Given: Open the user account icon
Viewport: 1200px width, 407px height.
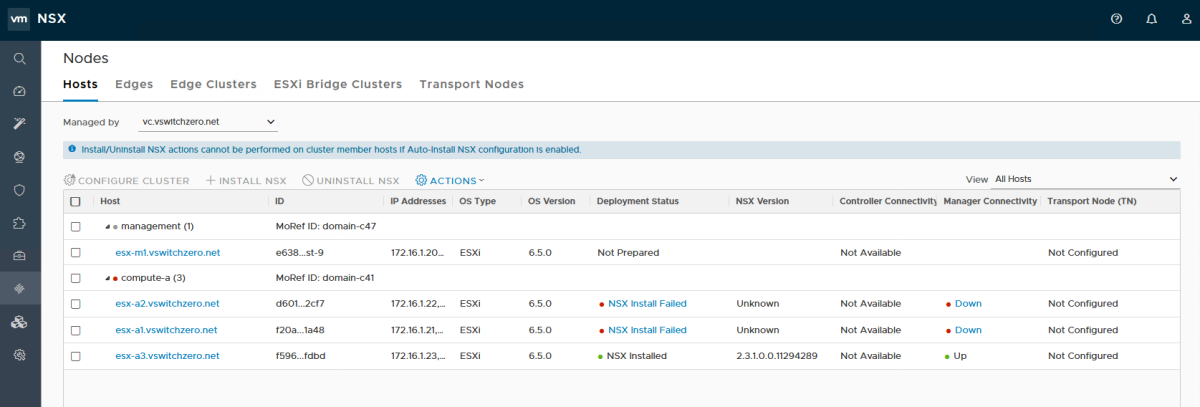Looking at the screenshot, I should click(1186, 19).
